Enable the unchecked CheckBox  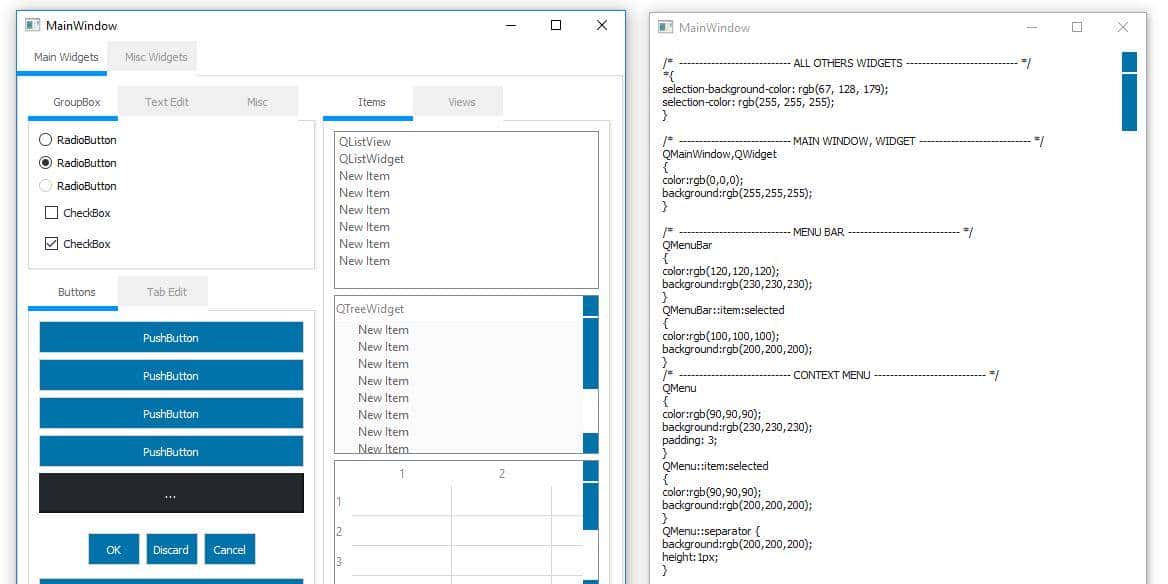tap(52, 213)
